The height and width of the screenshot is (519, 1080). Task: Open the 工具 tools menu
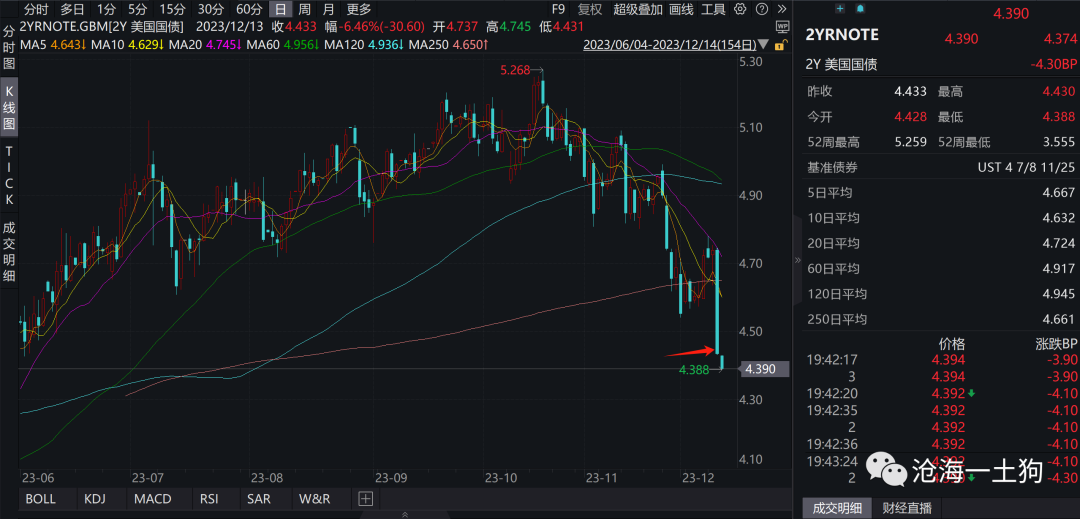point(713,9)
